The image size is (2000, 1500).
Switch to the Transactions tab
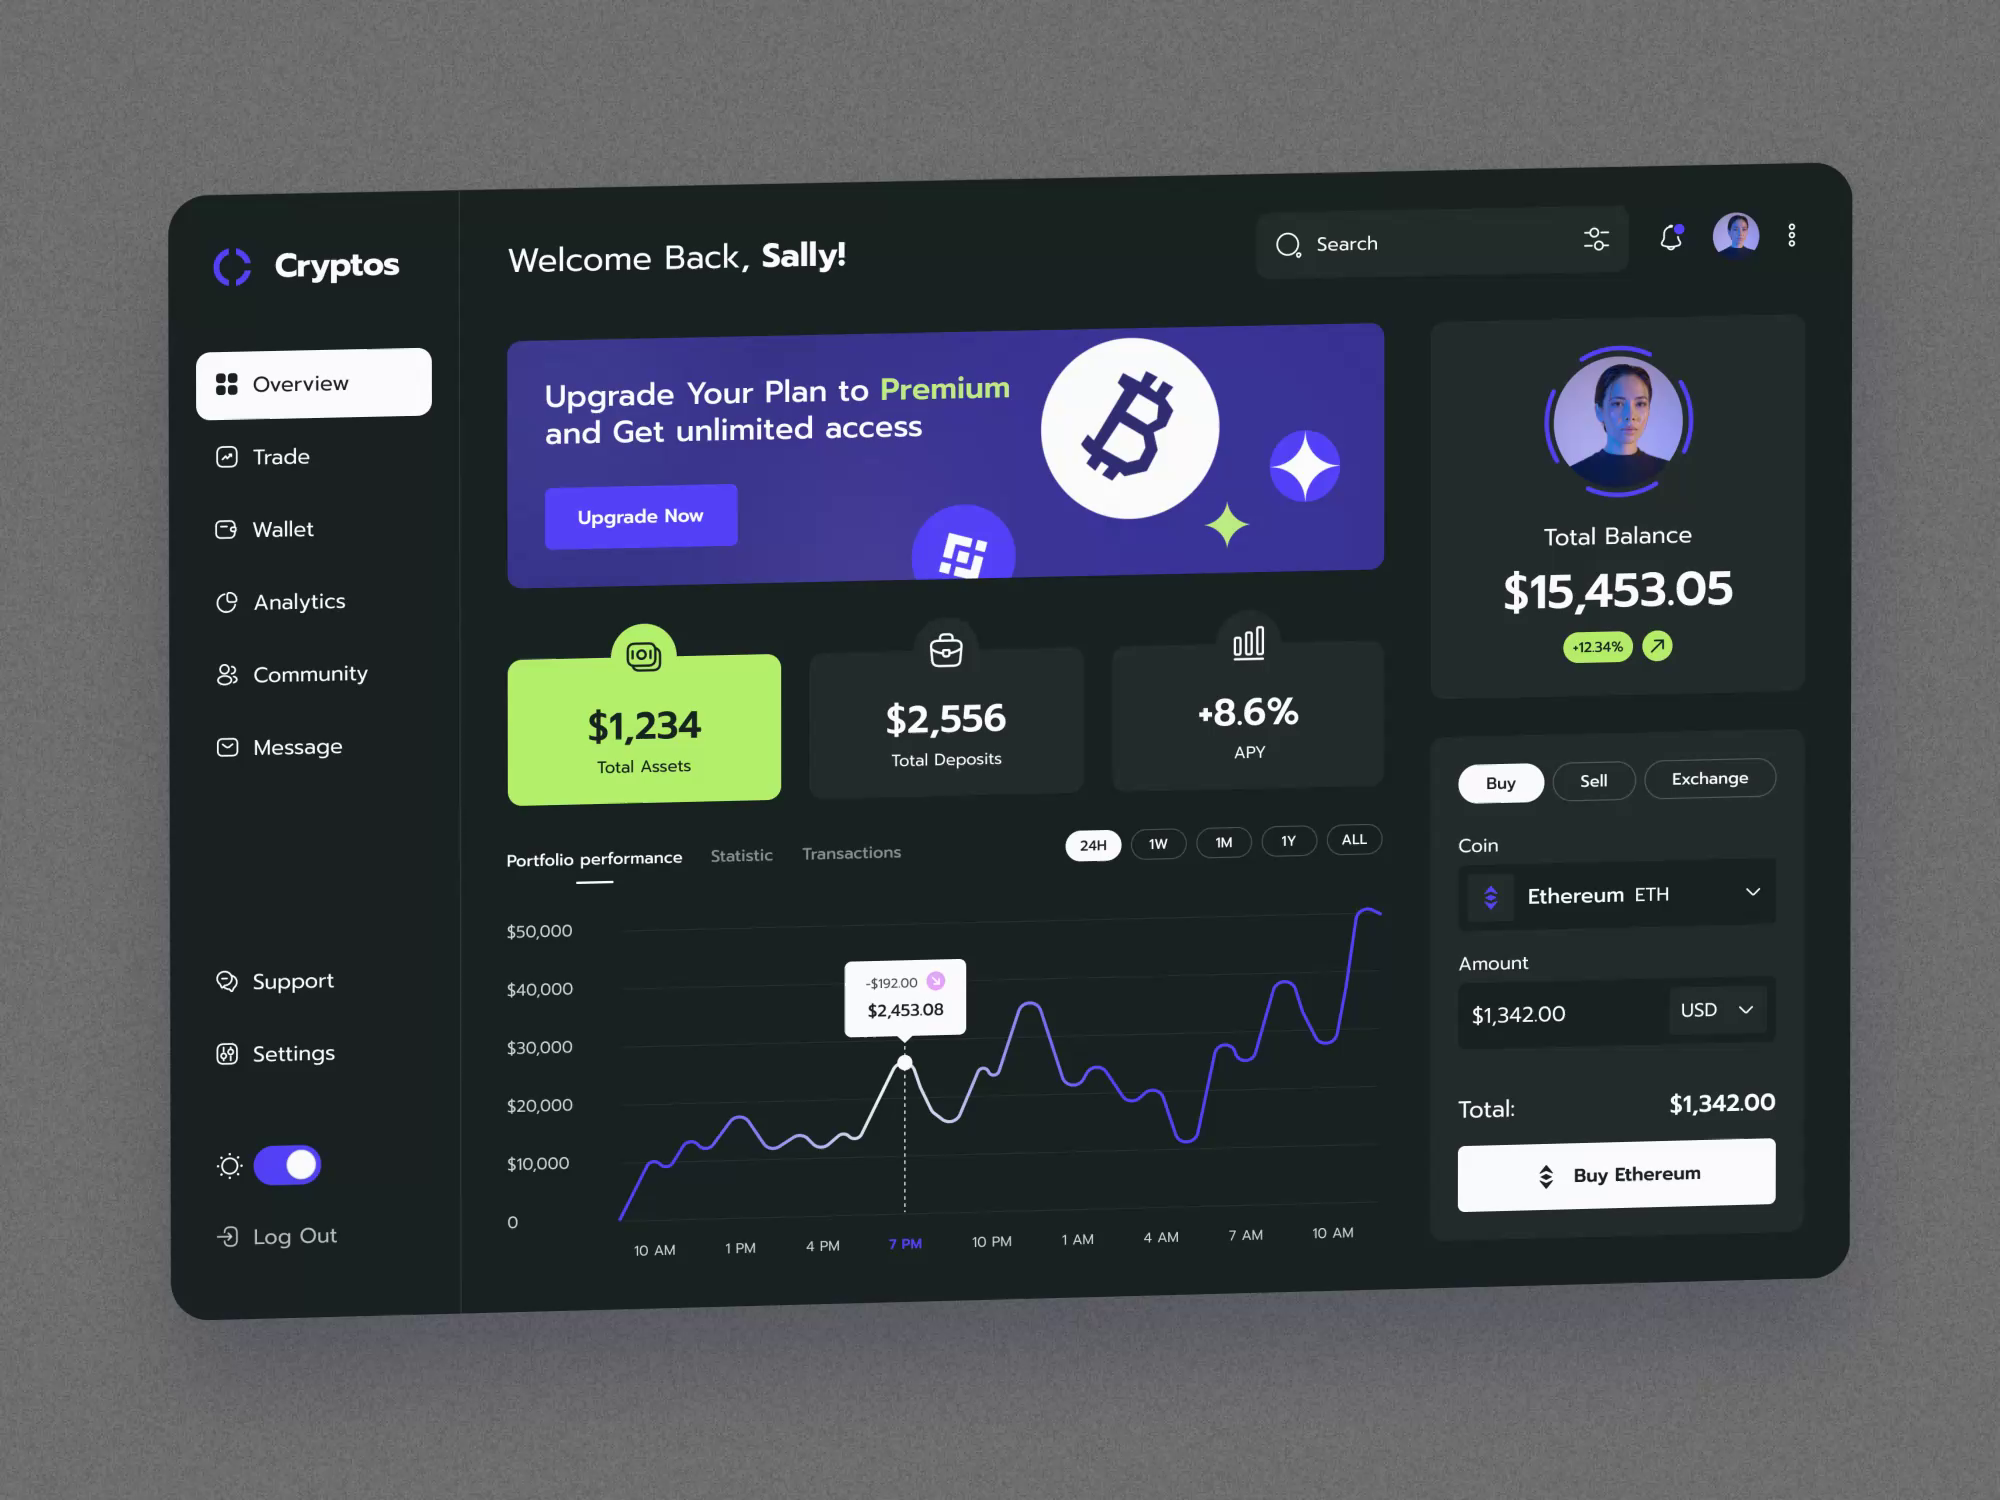click(x=850, y=852)
